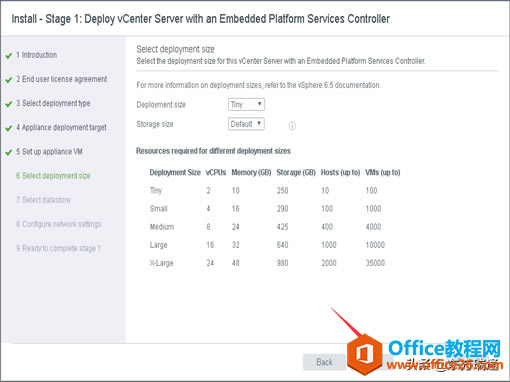
Task: Click the 10000 VMs value for Large
Action: pos(375,245)
